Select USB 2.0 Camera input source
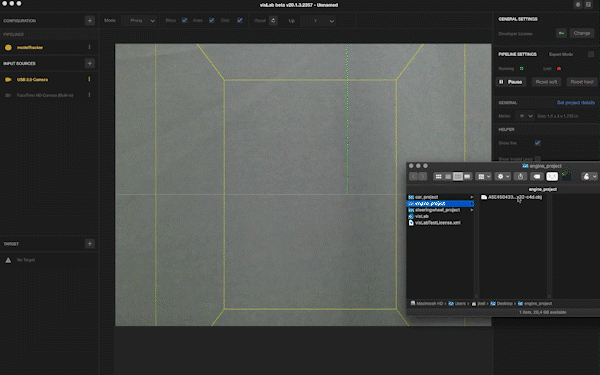This screenshot has width=600, height=375. pos(33,80)
